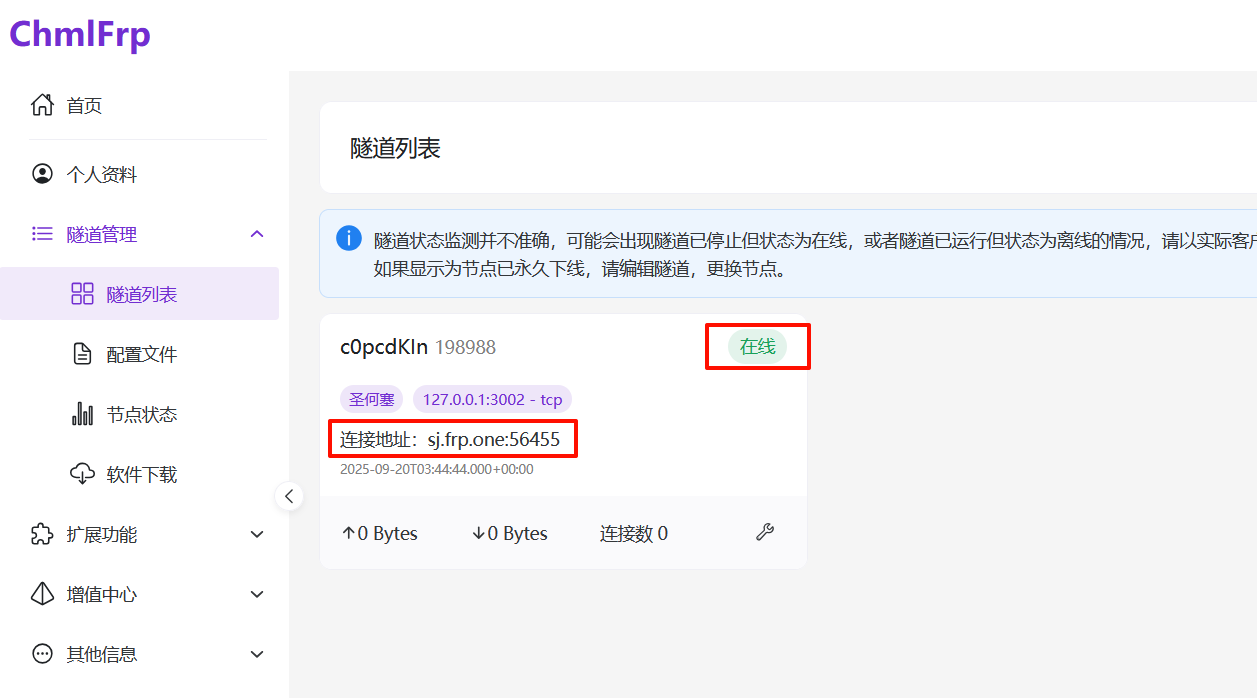Click the connection address sj.frp.one:56455
The width and height of the screenshot is (1257, 698).
493,439
